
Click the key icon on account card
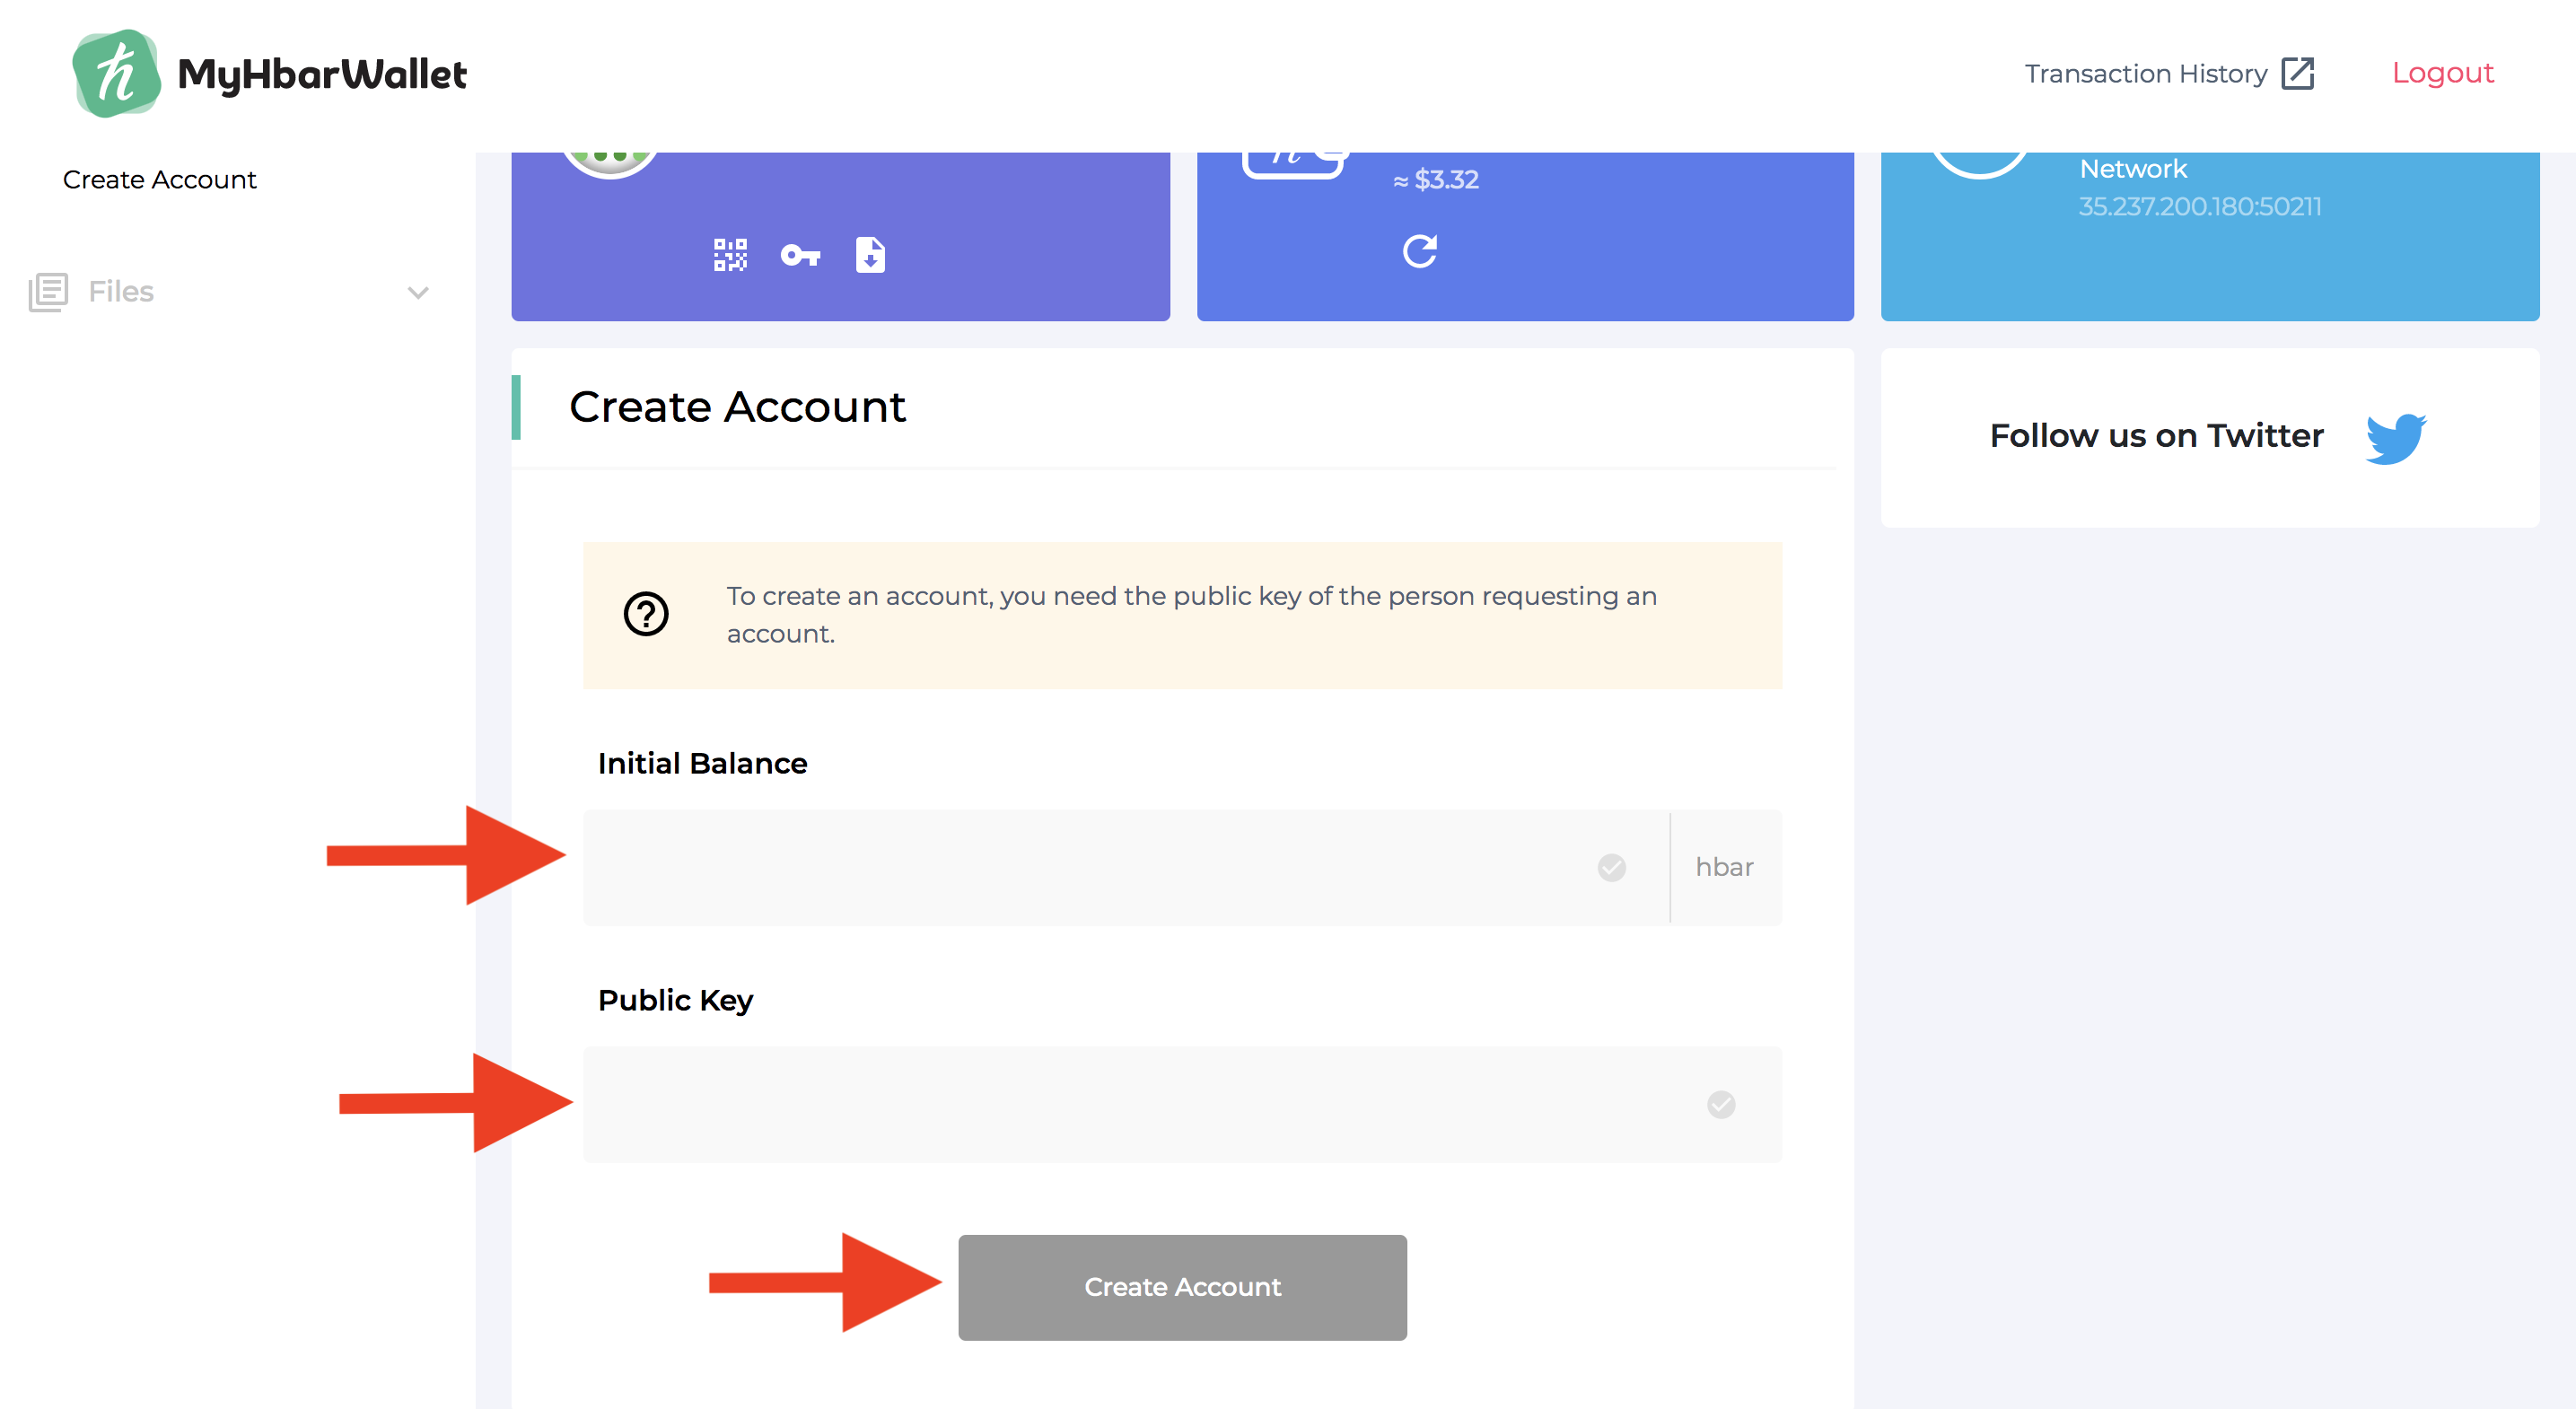(800, 256)
